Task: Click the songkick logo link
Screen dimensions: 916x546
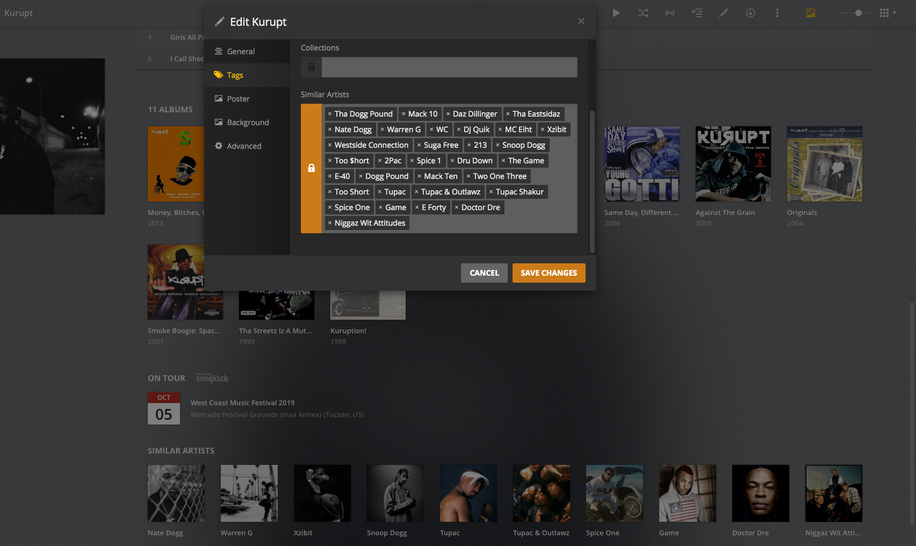Action: pos(211,378)
